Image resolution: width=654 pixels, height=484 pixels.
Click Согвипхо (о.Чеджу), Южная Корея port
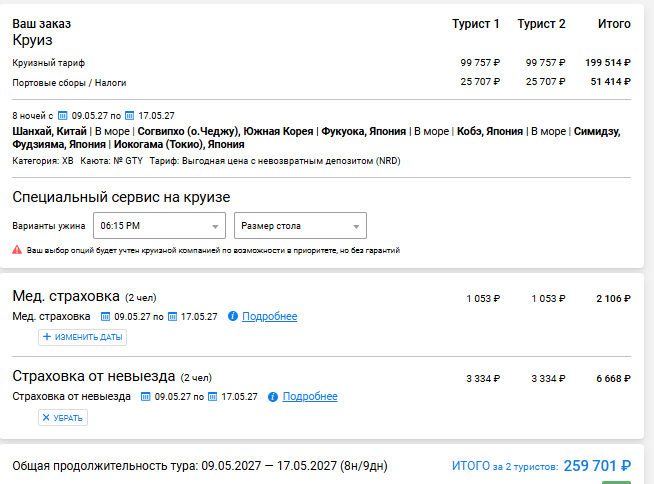coord(225,131)
